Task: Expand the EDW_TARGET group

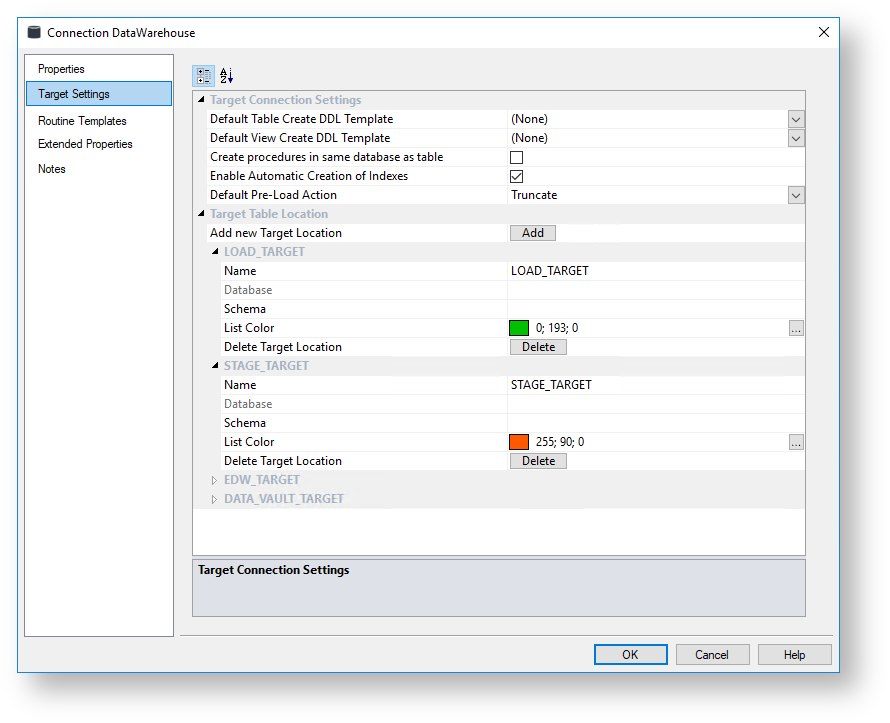Action: click(x=214, y=481)
